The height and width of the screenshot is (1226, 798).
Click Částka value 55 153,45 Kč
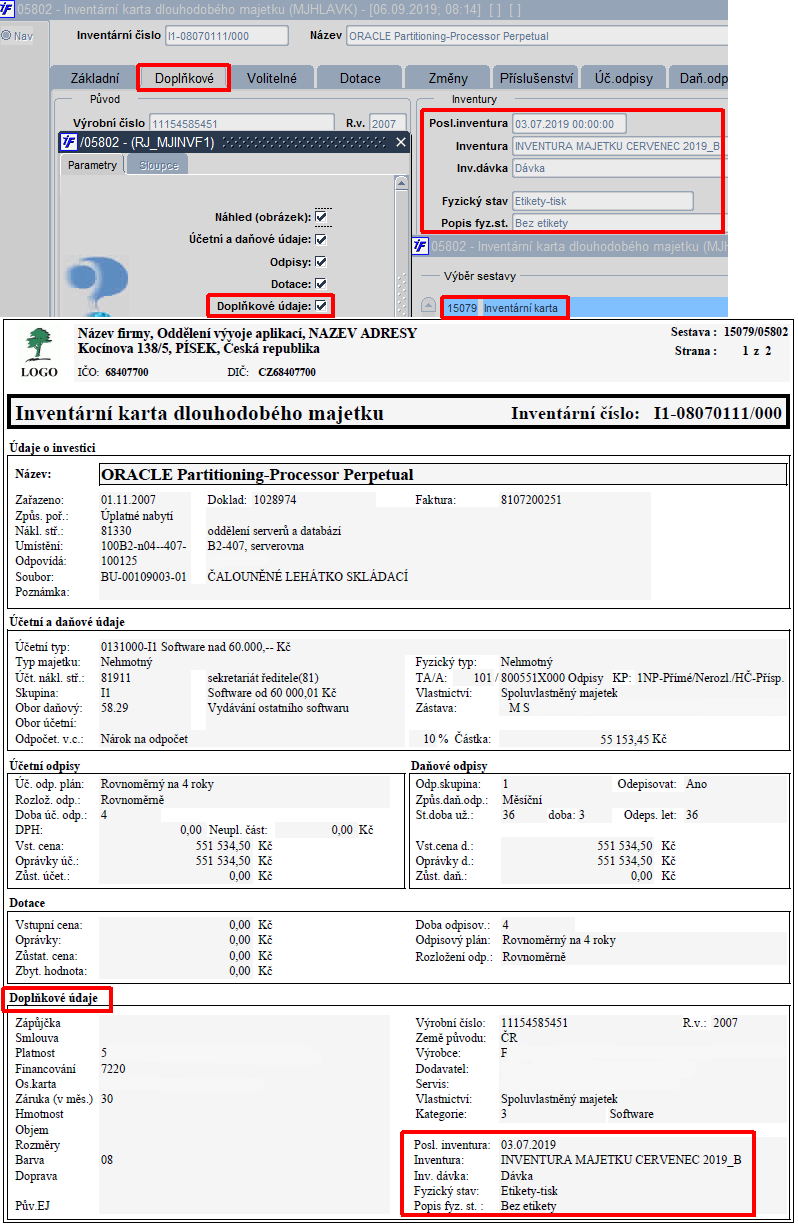point(633,740)
